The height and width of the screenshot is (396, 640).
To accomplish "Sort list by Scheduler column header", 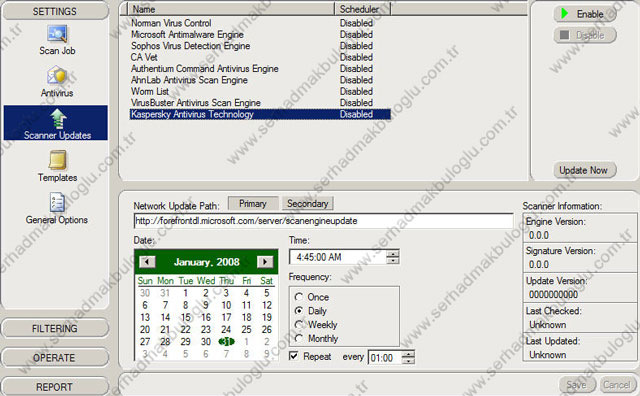I will tap(362, 9).
